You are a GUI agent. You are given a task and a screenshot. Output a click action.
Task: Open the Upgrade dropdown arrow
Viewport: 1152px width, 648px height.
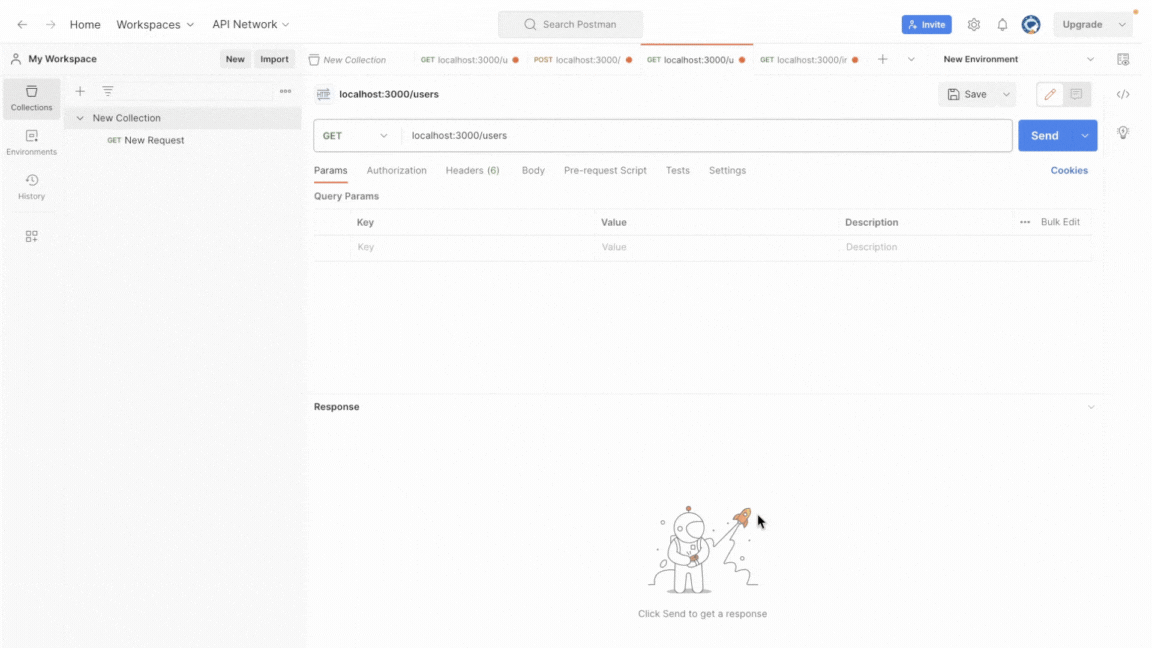(x=1122, y=24)
